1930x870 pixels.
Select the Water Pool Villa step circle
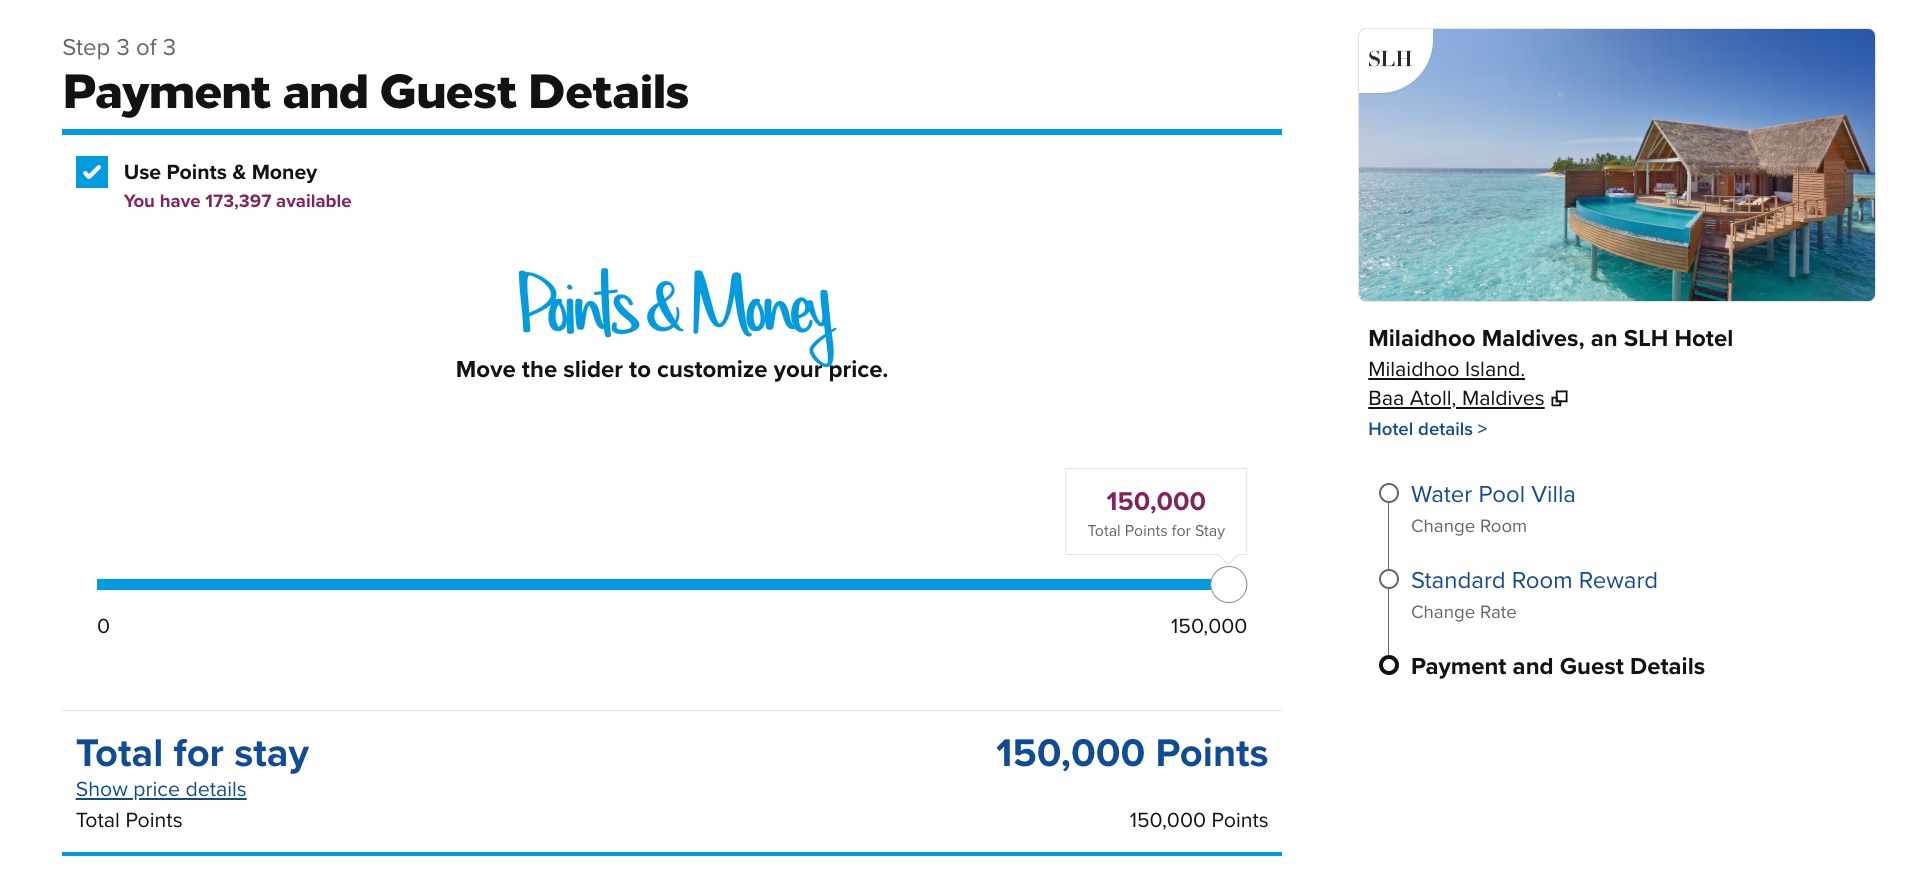(x=1390, y=493)
